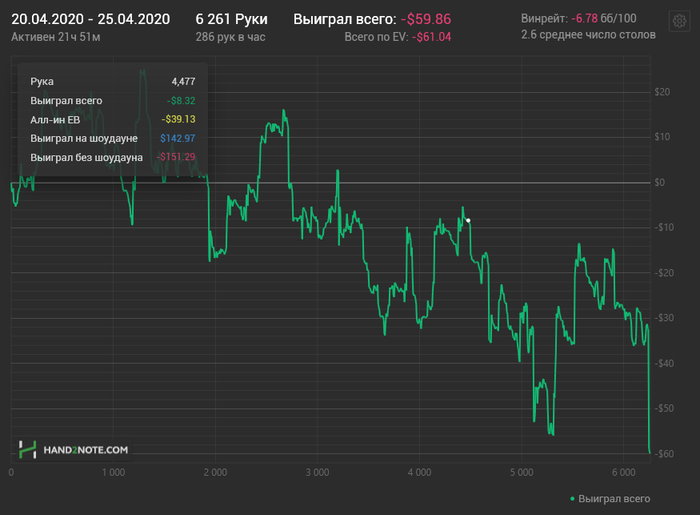700x515 pixels.
Task: Click the '6 261 Руки' hands count
Action: (231, 19)
